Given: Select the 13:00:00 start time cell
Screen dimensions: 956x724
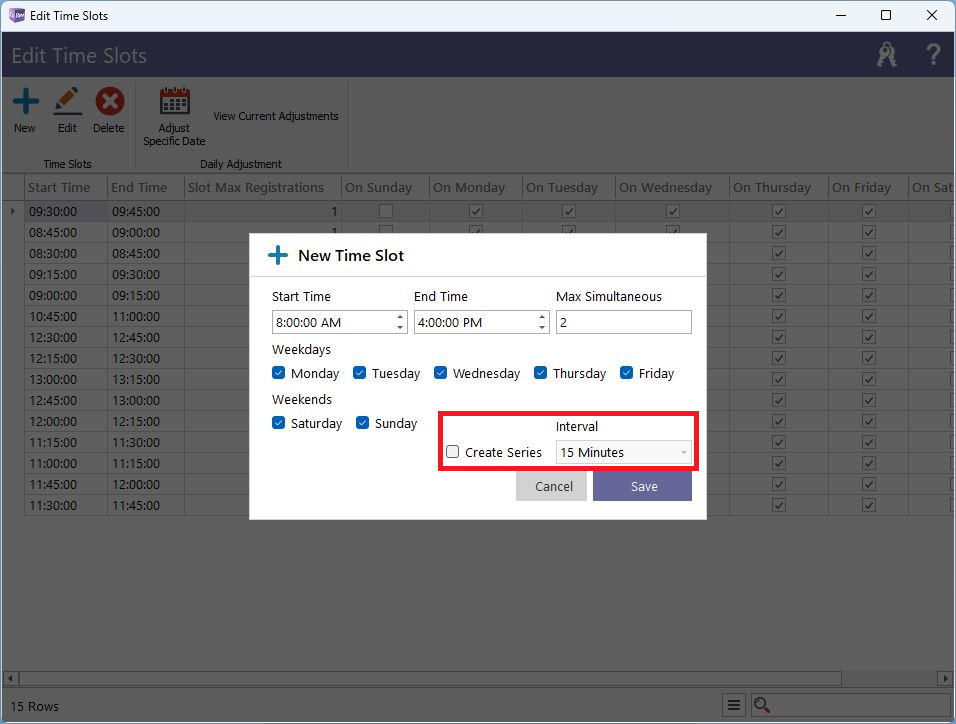Looking at the screenshot, I should [x=66, y=379].
